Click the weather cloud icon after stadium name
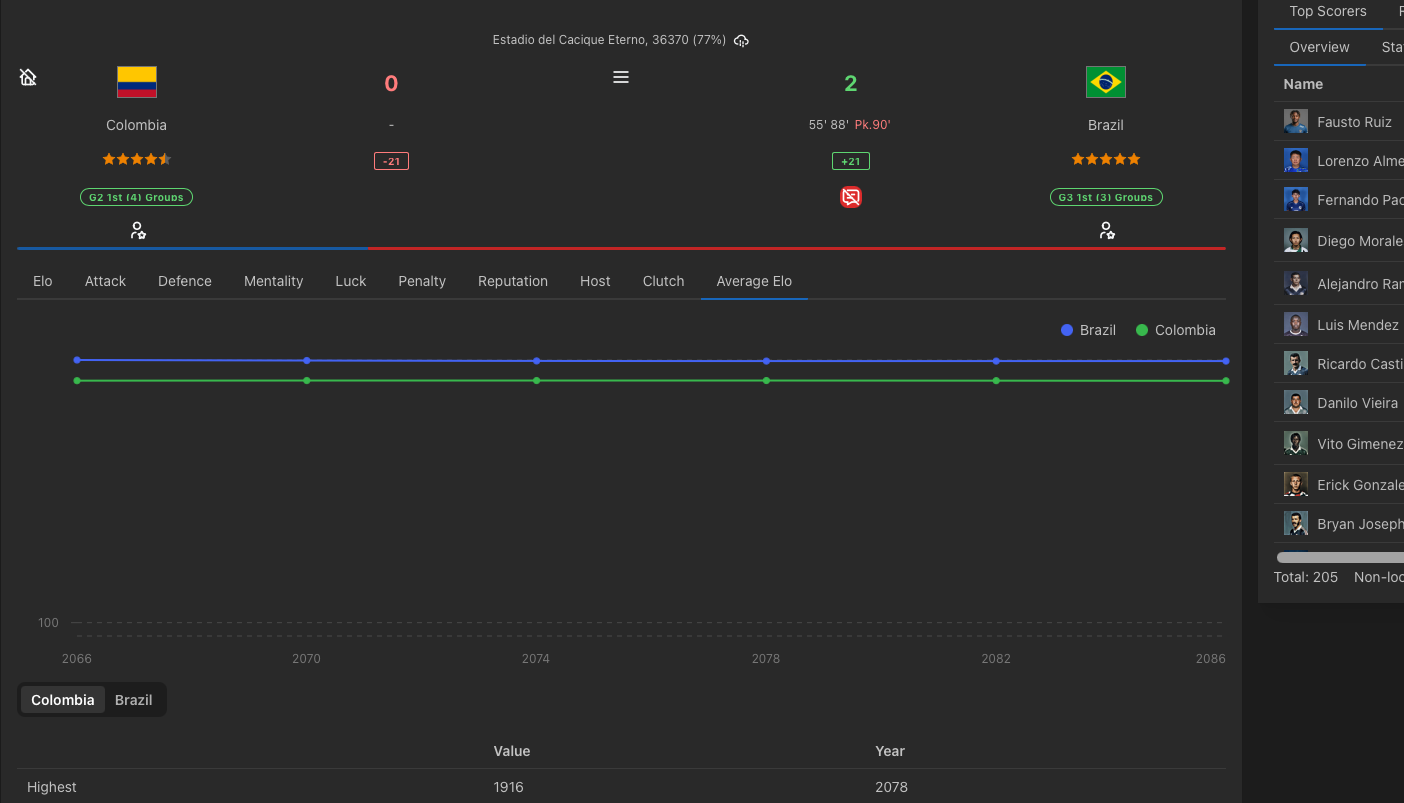The width and height of the screenshot is (1404, 803). click(741, 41)
